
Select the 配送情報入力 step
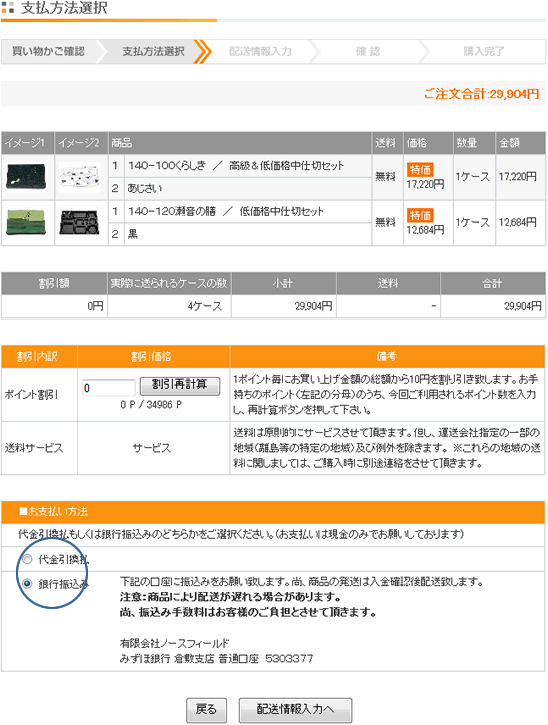260,51
